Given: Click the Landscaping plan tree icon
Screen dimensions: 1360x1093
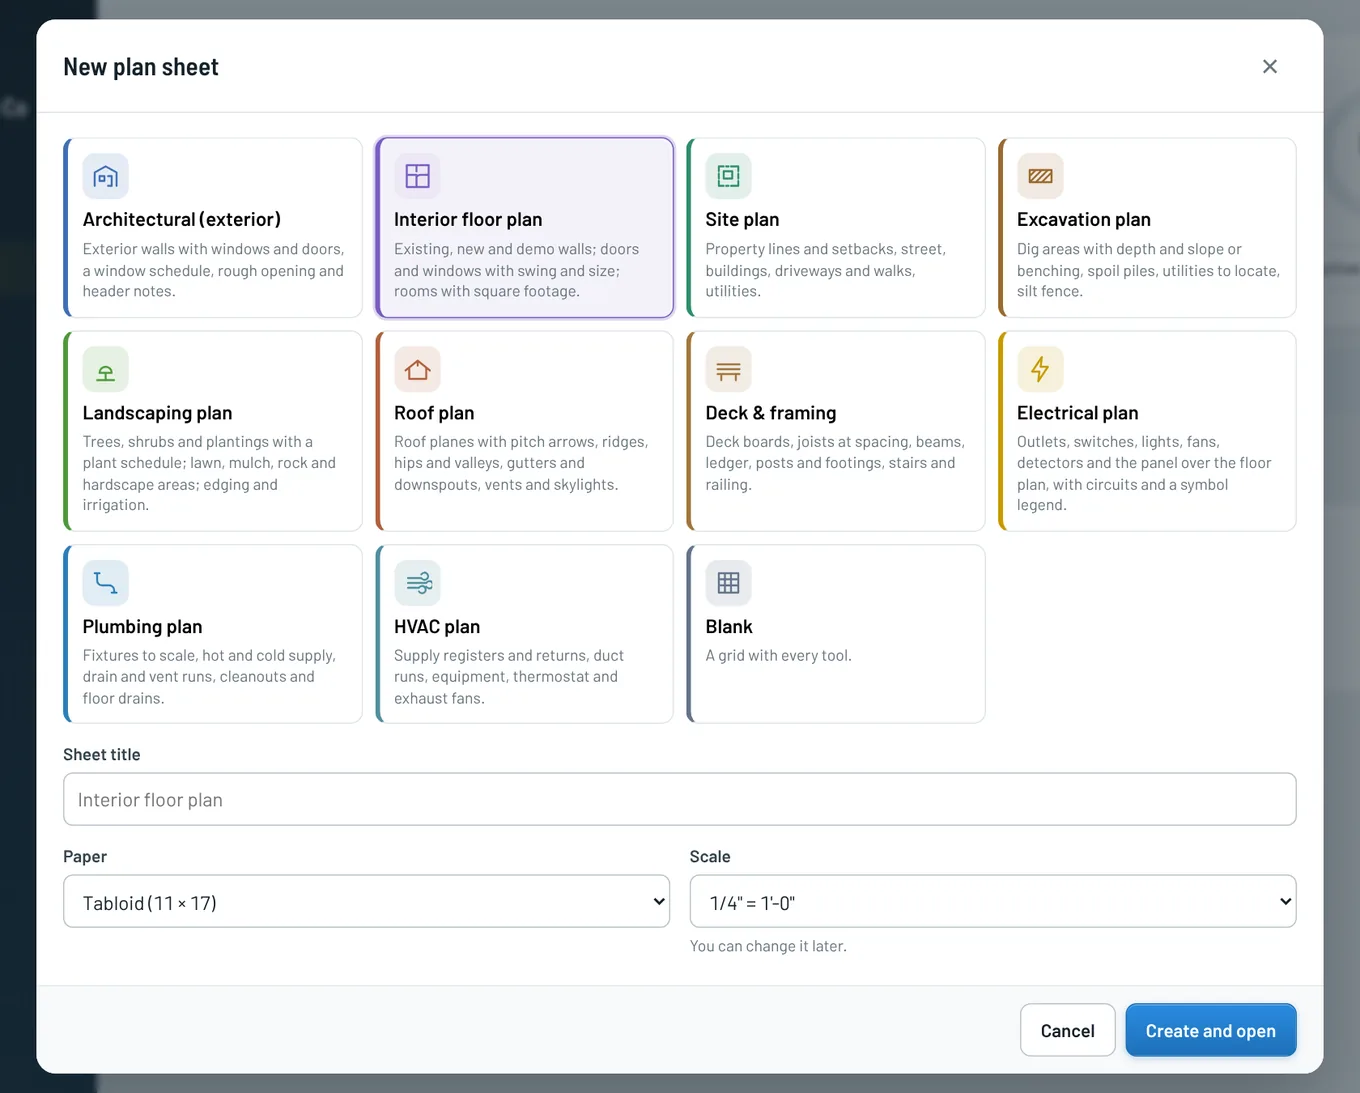Looking at the screenshot, I should point(106,370).
